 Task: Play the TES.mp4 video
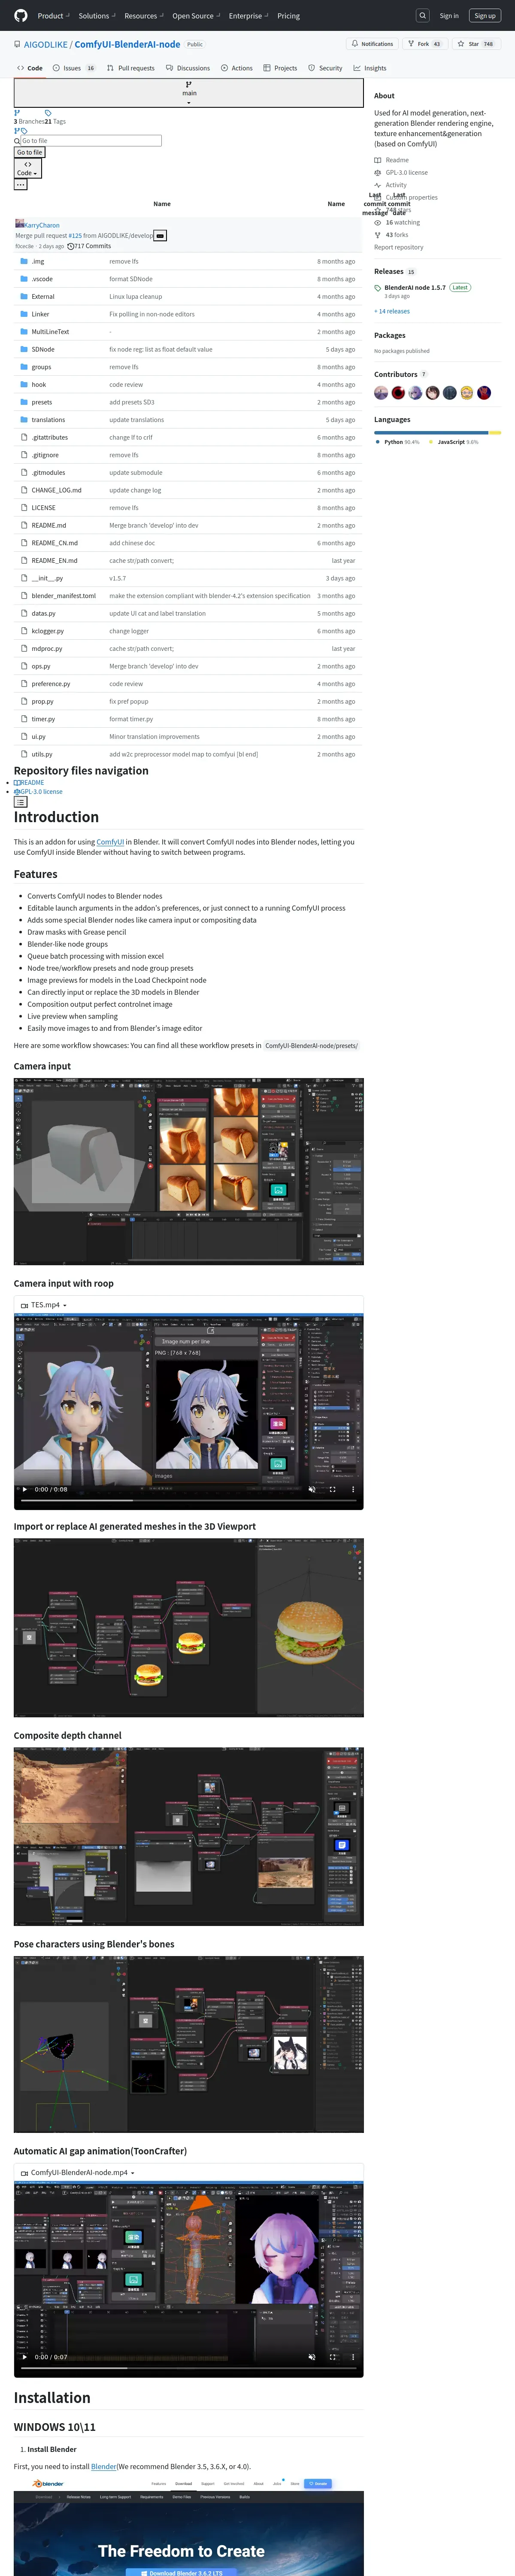click(x=25, y=1490)
